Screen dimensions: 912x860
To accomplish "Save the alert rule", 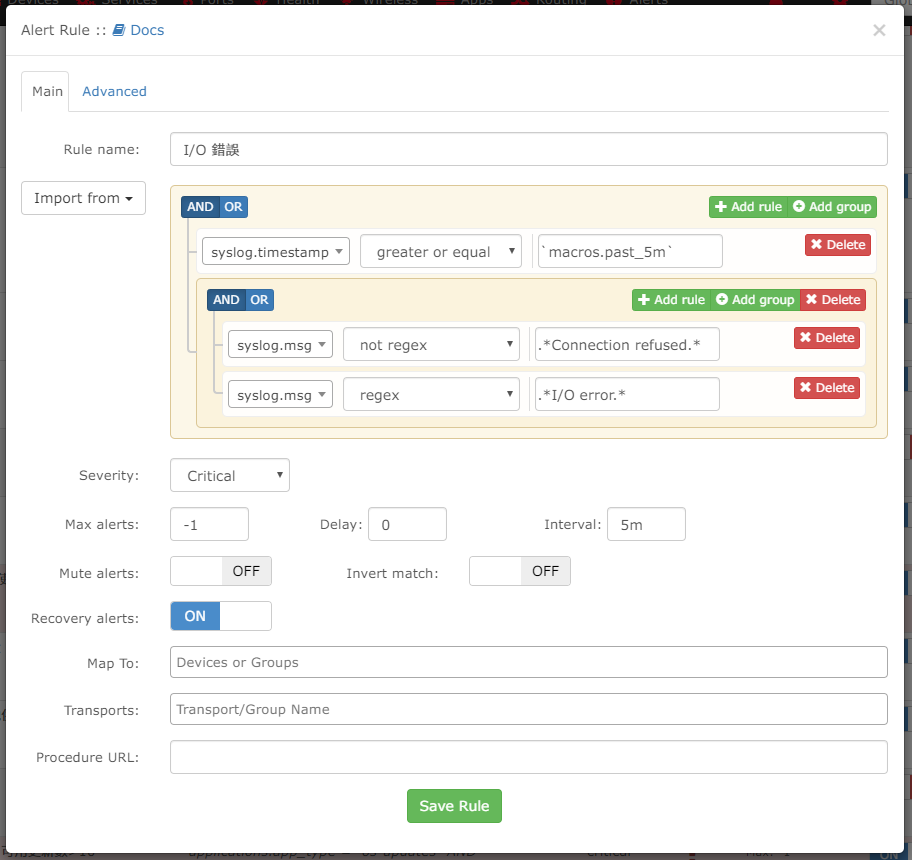I will point(454,806).
